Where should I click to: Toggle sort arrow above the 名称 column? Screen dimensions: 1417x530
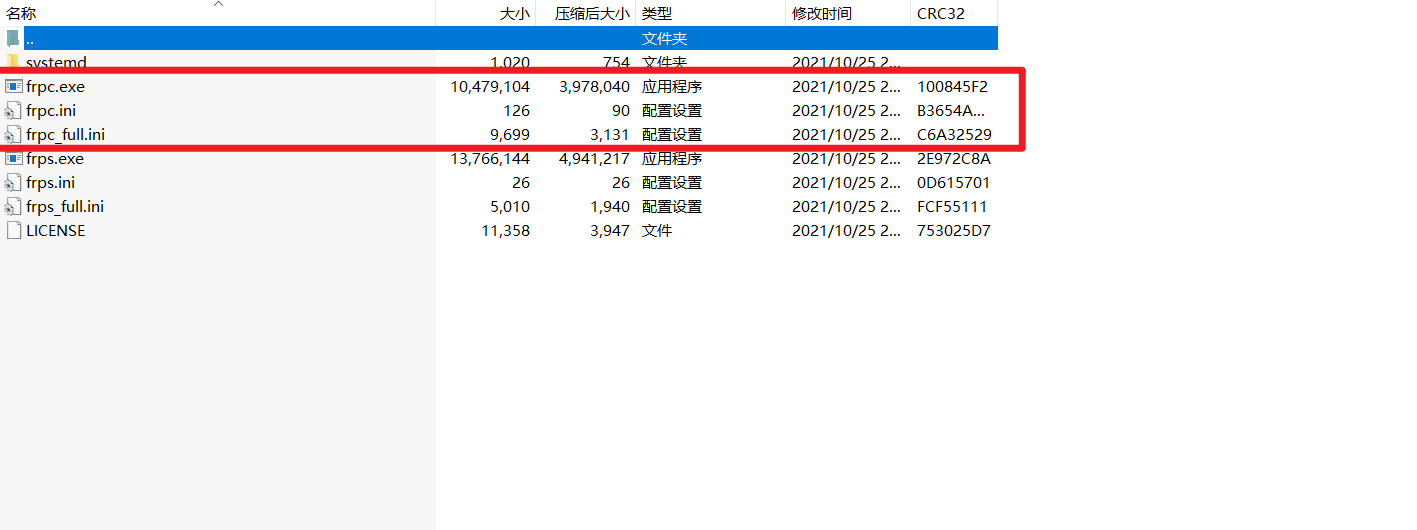(218, 4)
